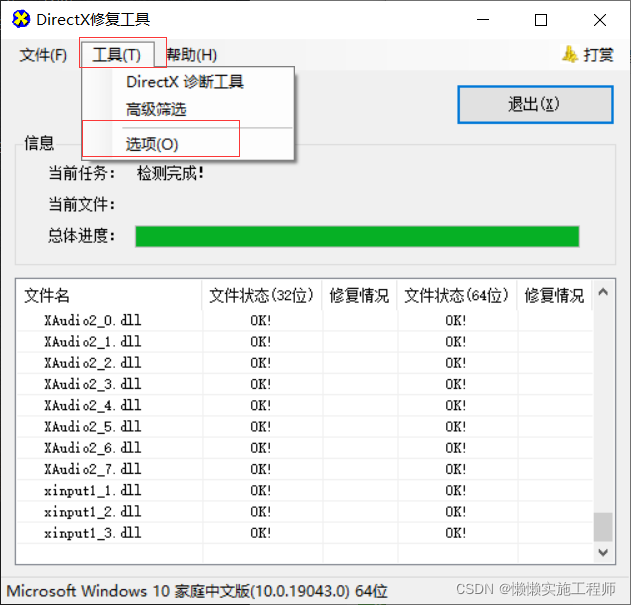Click the 64位 OK! status of xinput1_1.dll
The image size is (631, 605).
click(x=456, y=491)
